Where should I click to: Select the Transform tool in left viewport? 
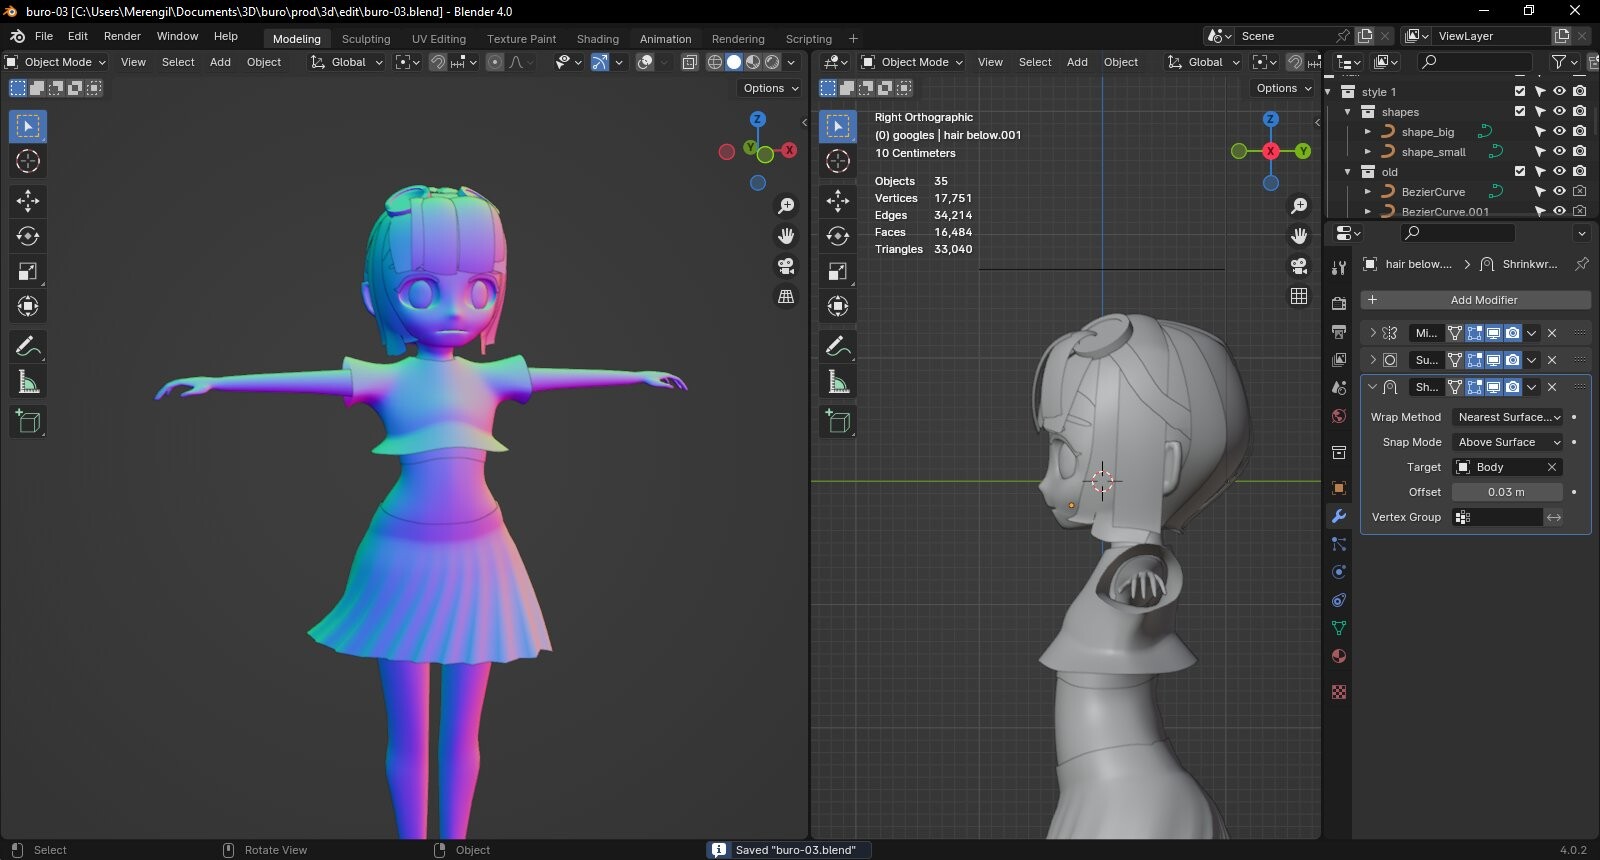click(x=28, y=306)
